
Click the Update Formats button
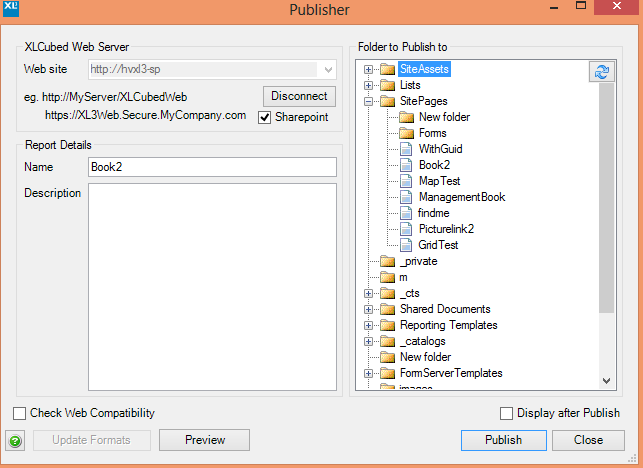click(92, 440)
